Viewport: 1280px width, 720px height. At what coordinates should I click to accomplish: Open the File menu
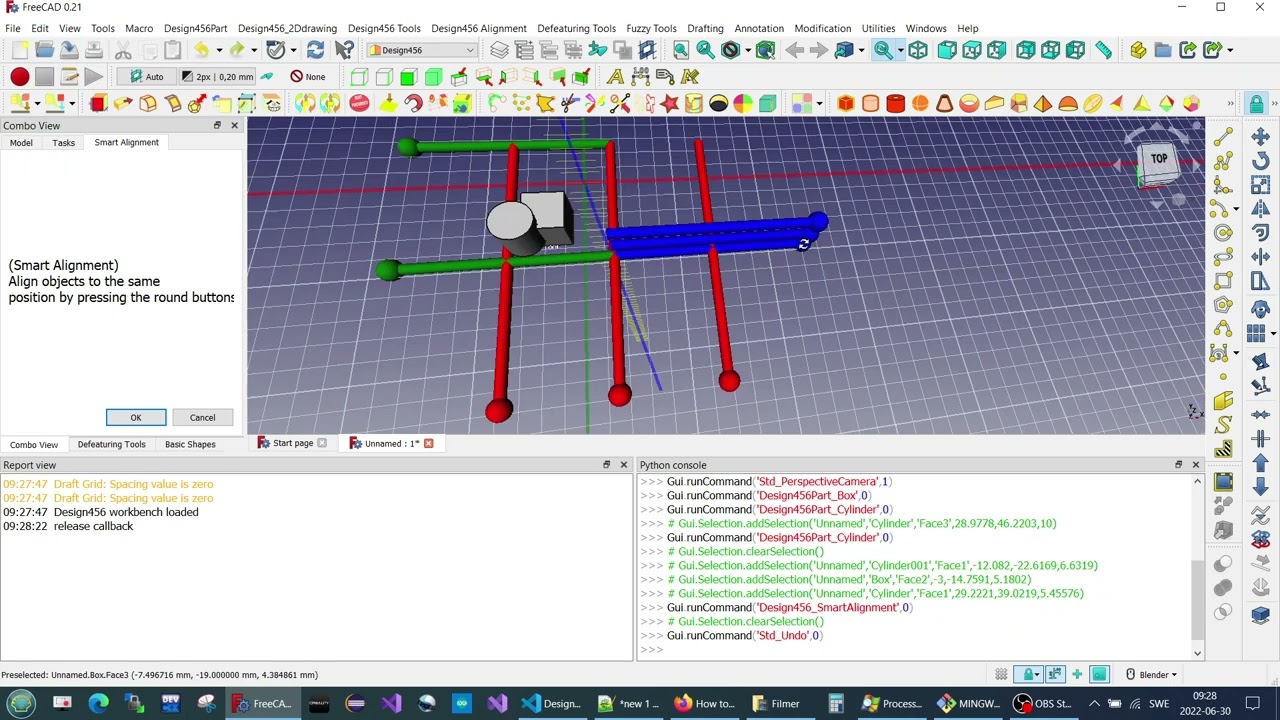point(13,28)
